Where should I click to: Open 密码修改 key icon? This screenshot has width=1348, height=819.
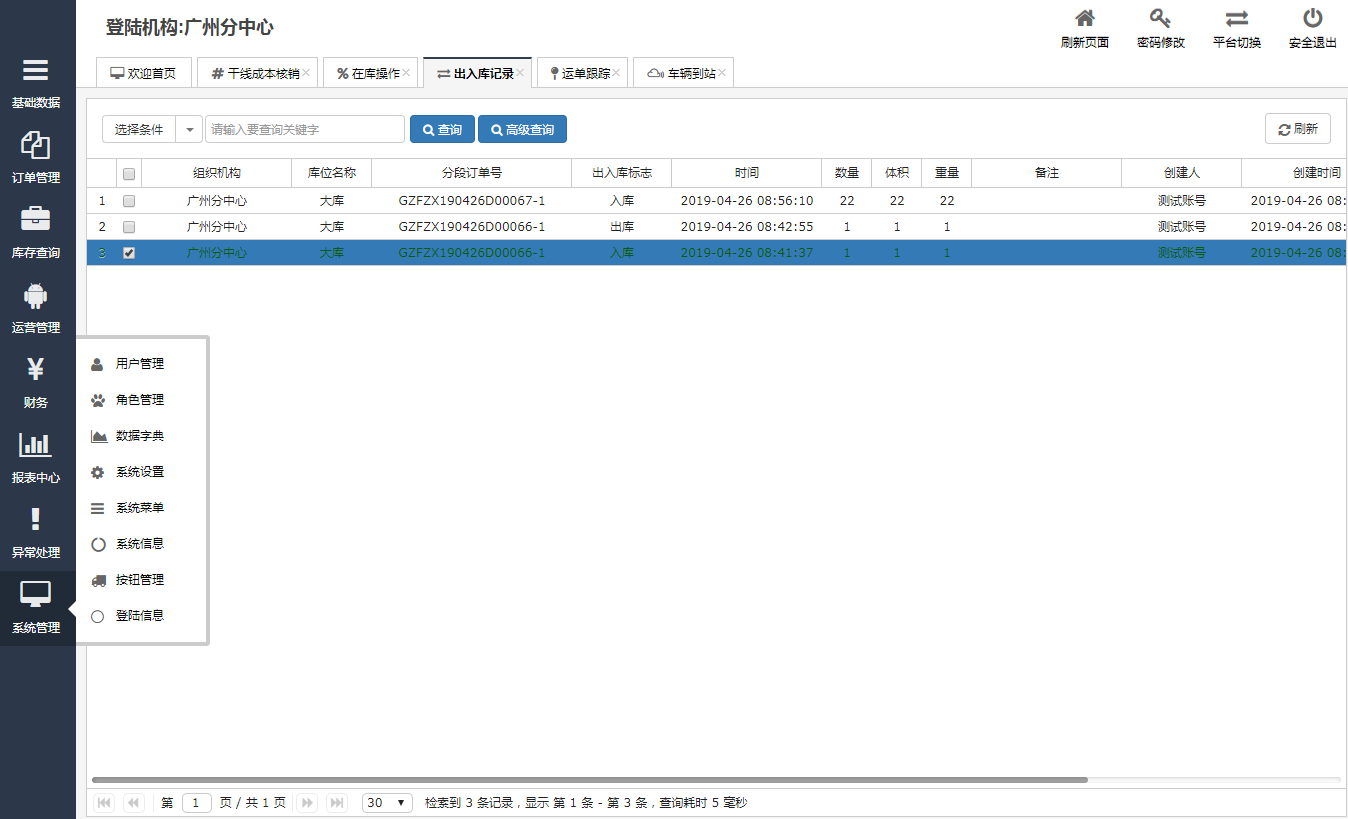[x=1160, y=19]
